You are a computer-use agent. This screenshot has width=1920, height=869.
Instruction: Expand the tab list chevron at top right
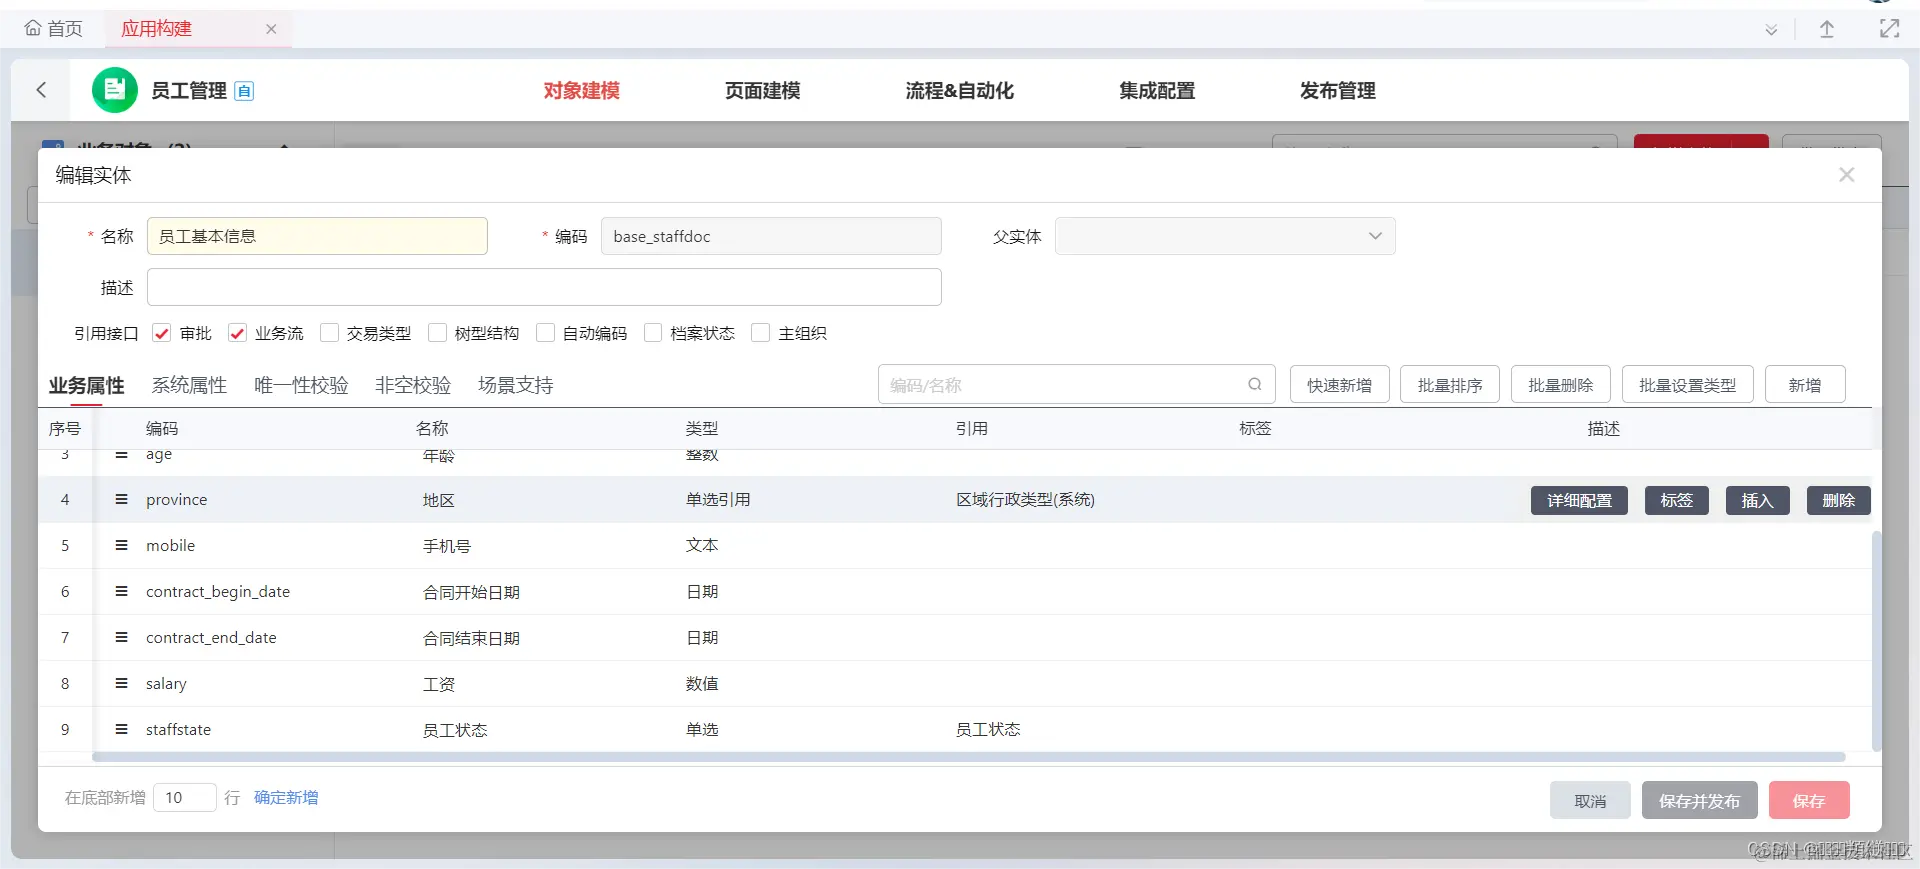[1771, 30]
